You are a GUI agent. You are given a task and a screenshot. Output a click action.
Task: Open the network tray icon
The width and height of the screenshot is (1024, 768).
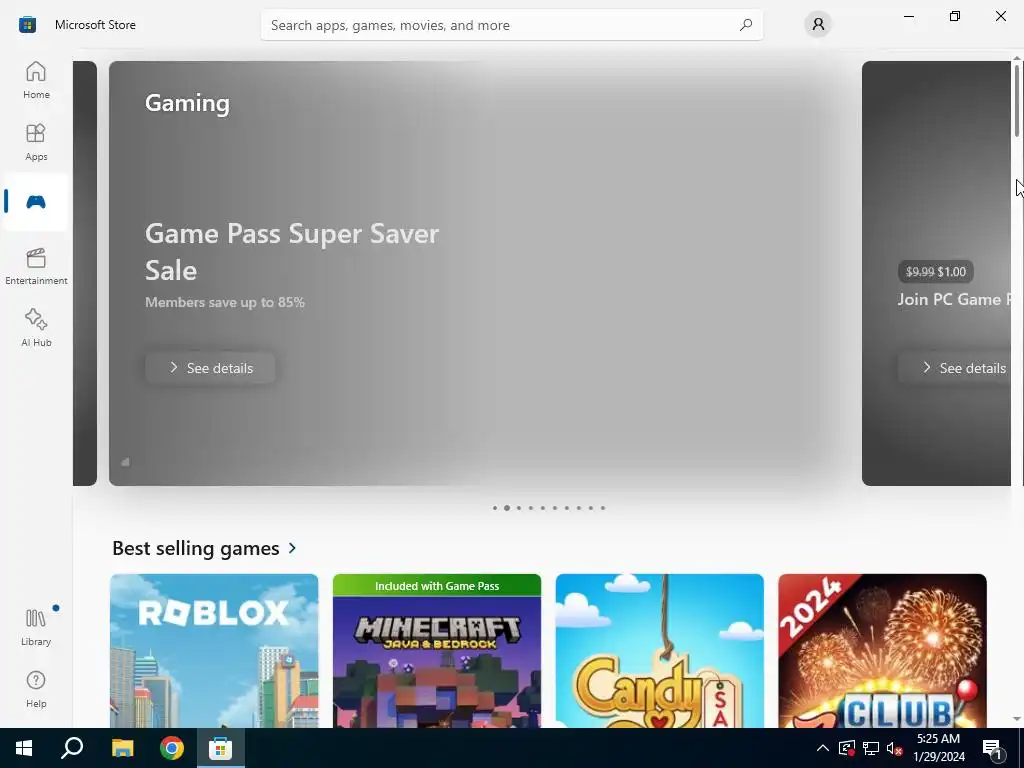point(871,748)
